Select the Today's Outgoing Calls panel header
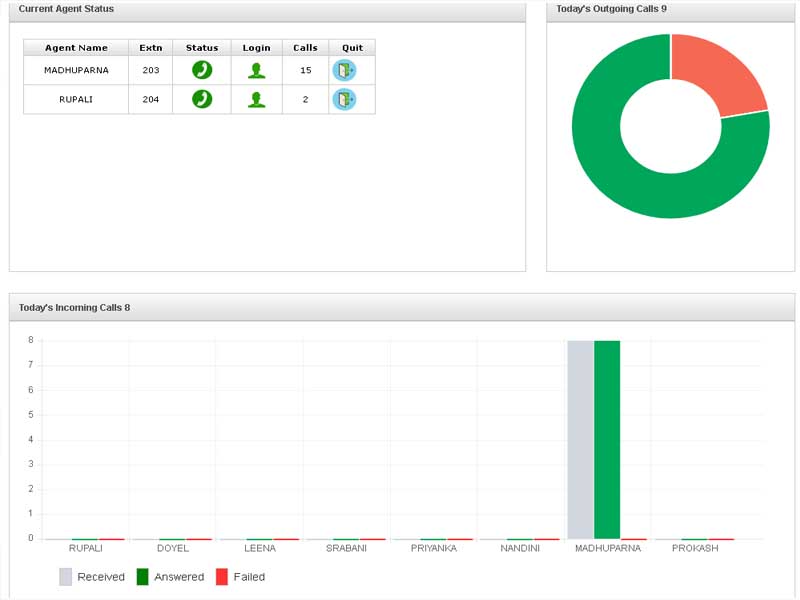Screen dimensions: 800x600 point(611,9)
